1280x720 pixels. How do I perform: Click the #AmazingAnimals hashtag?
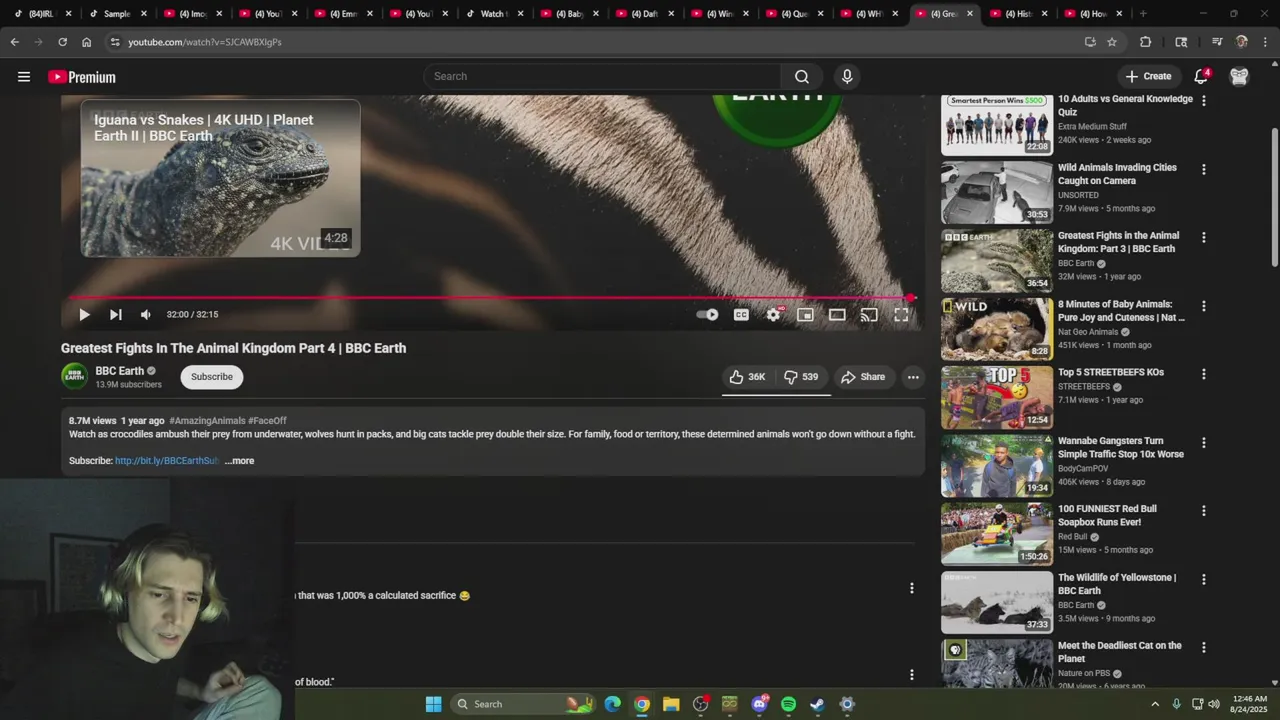click(207, 421)
